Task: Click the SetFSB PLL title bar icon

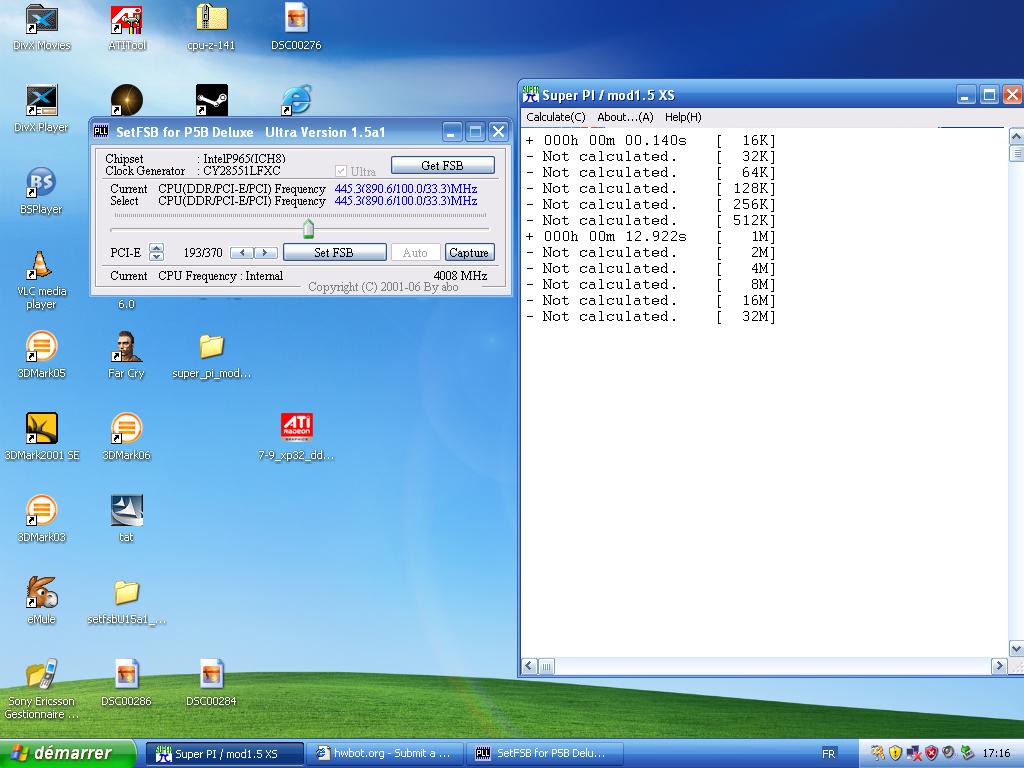Action: point(101,131)
